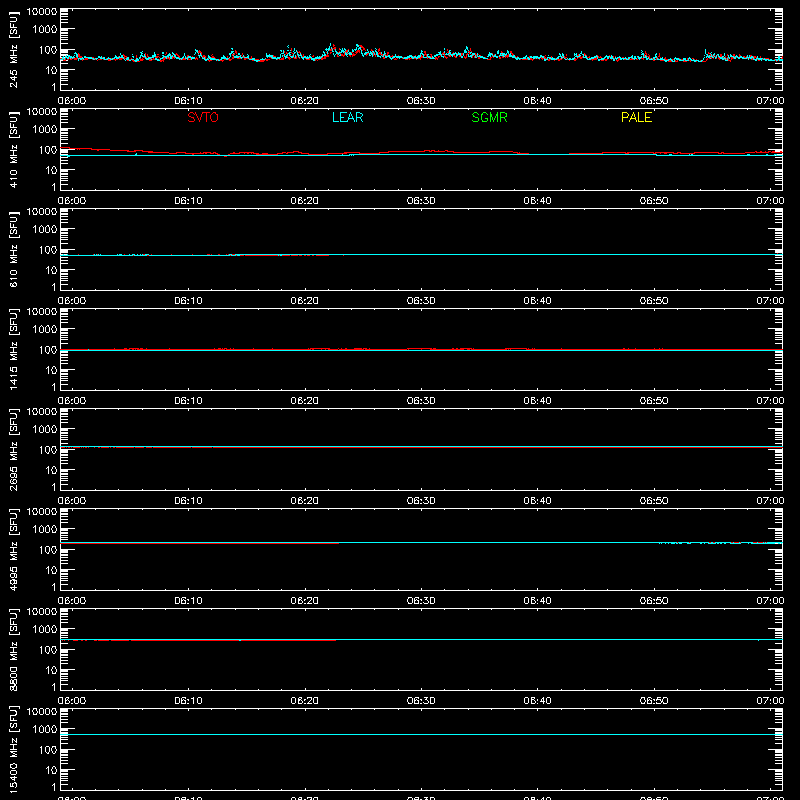
Task: Select the 2695 MHz [SFU] axis title
Action: coord(13,449)
